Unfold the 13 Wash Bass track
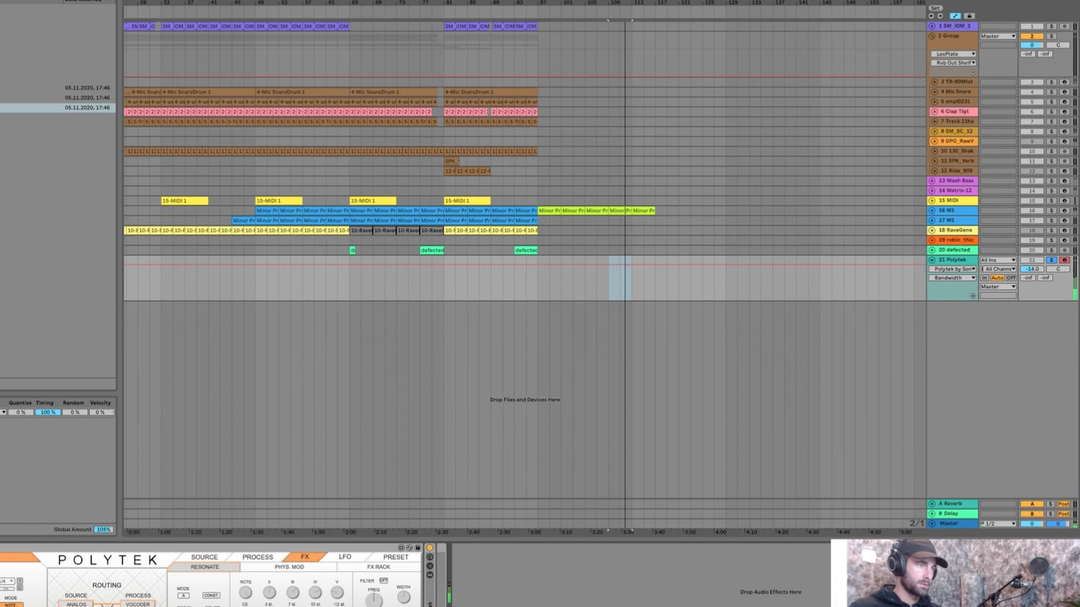The image size is (1080, 607). pos(934,181)
